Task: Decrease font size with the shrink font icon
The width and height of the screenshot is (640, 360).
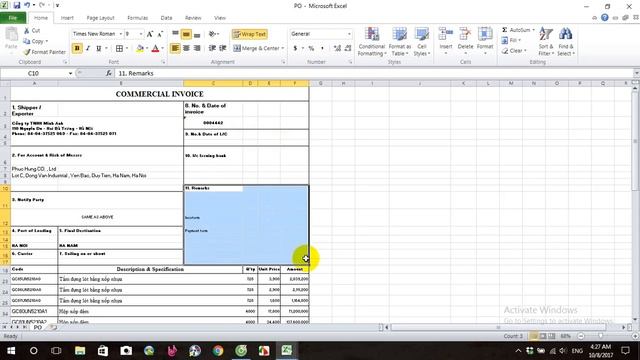Action: [x=160, y=34]
